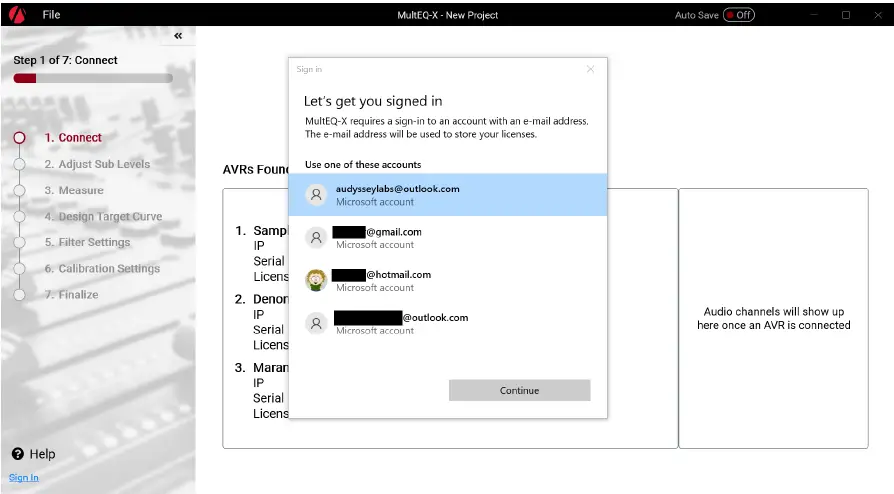Click the audysseylabs account avatar icon
This screenshot has width=894, height=494.
316,195
